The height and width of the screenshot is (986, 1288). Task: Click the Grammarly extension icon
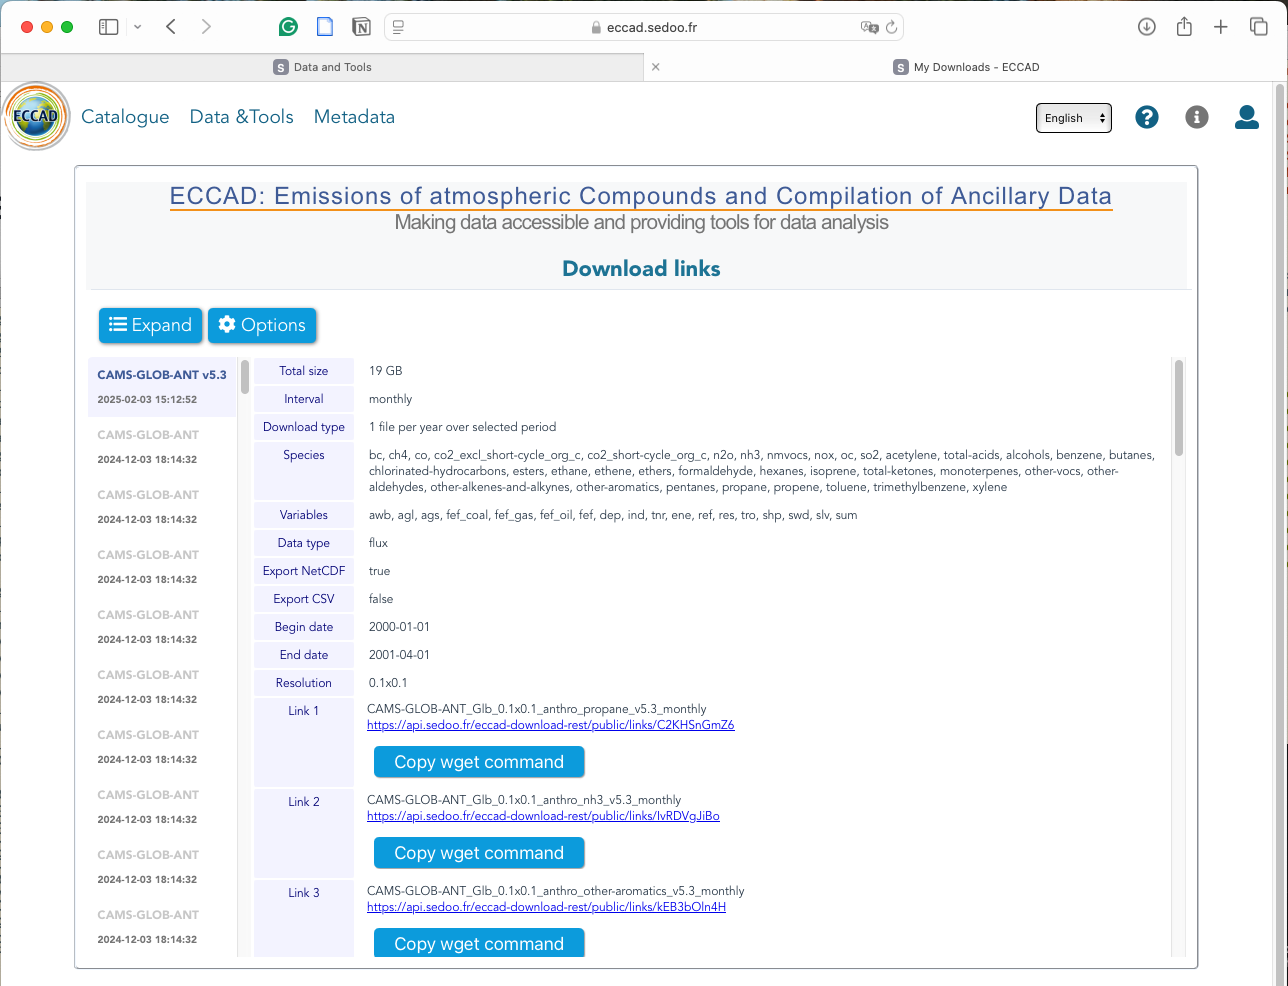288,27
